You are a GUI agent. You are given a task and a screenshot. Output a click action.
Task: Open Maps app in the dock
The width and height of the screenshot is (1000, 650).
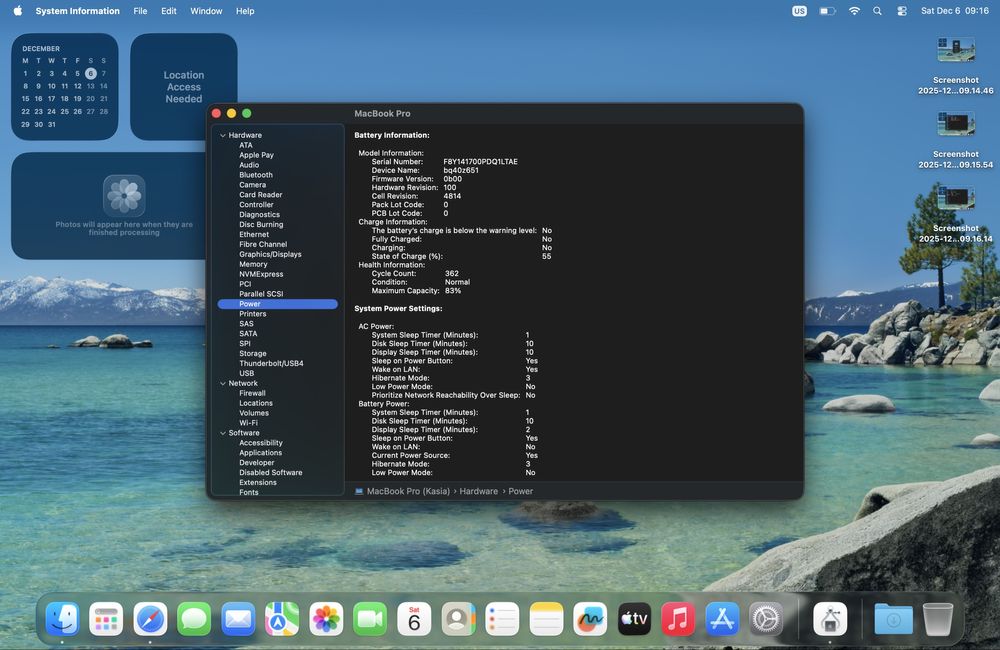tap(282, 619)
